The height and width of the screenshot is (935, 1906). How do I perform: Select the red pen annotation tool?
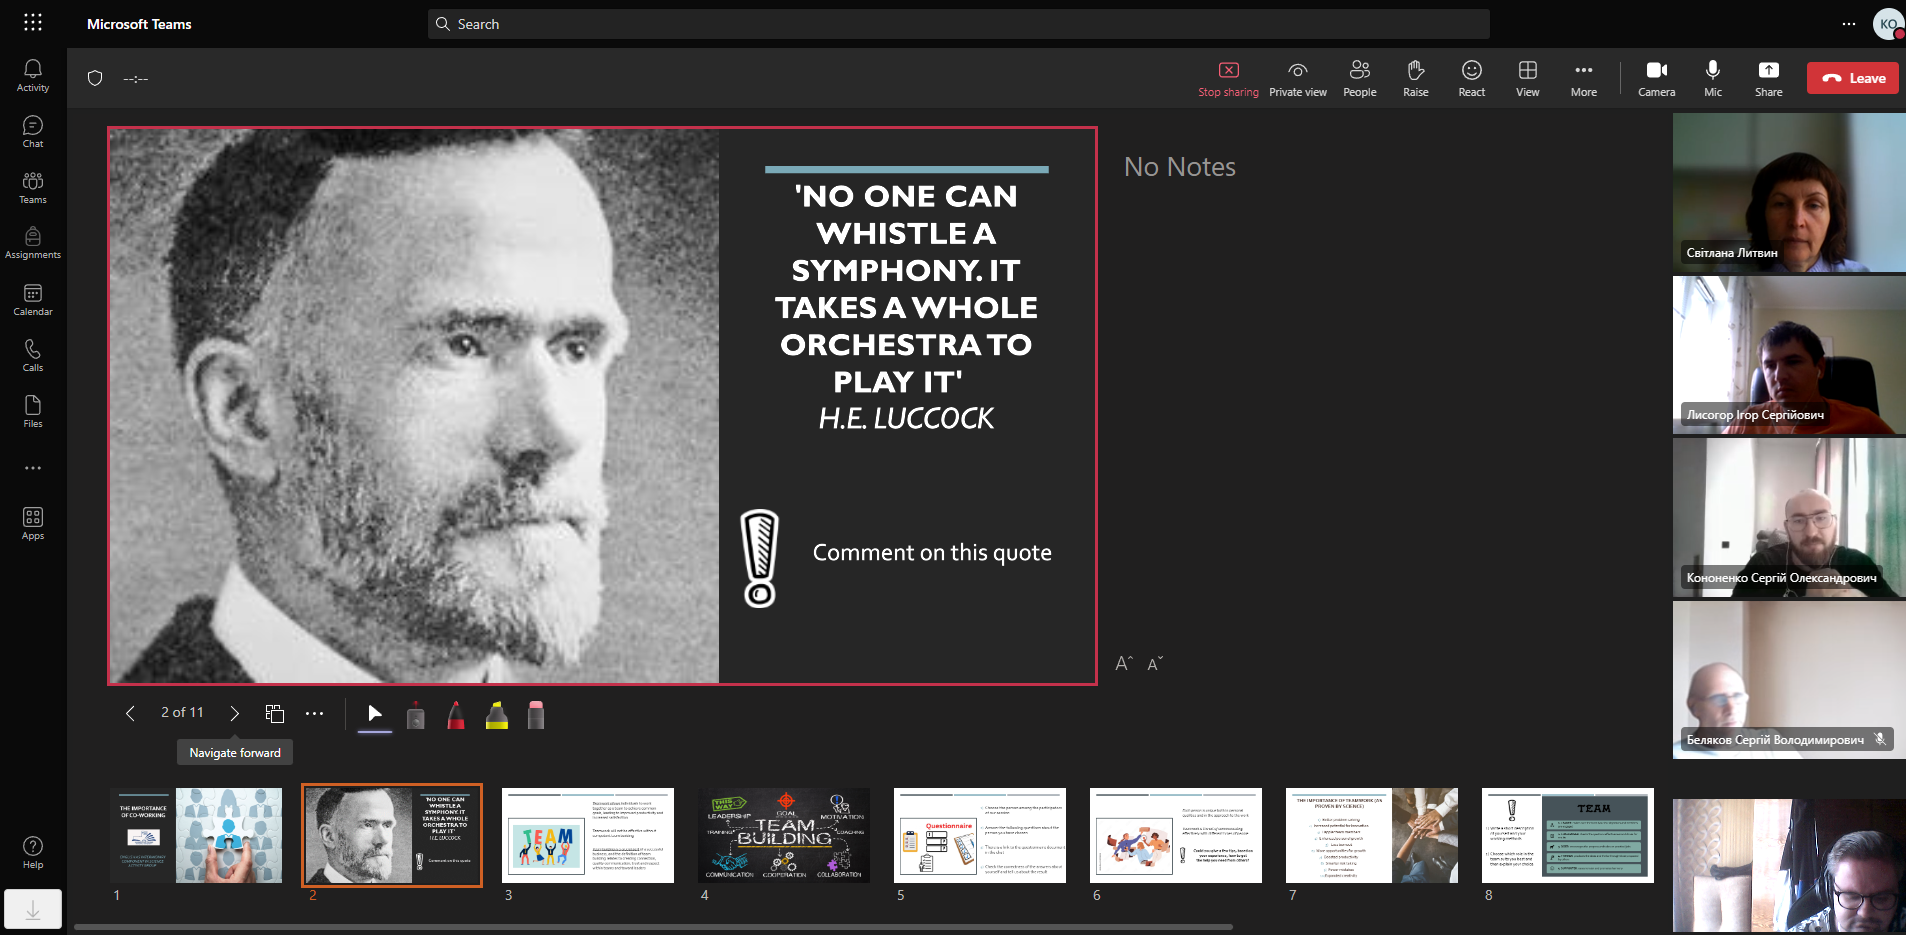click(456, 715)
